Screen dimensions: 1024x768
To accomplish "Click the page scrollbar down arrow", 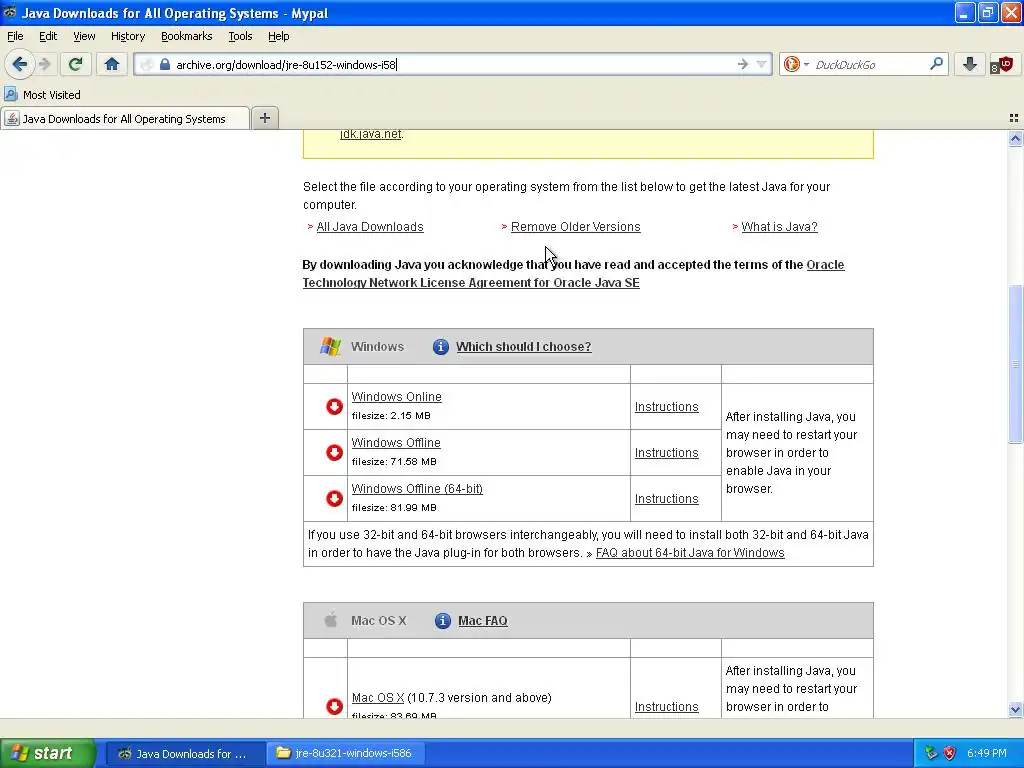I will tap(1015, 709).
